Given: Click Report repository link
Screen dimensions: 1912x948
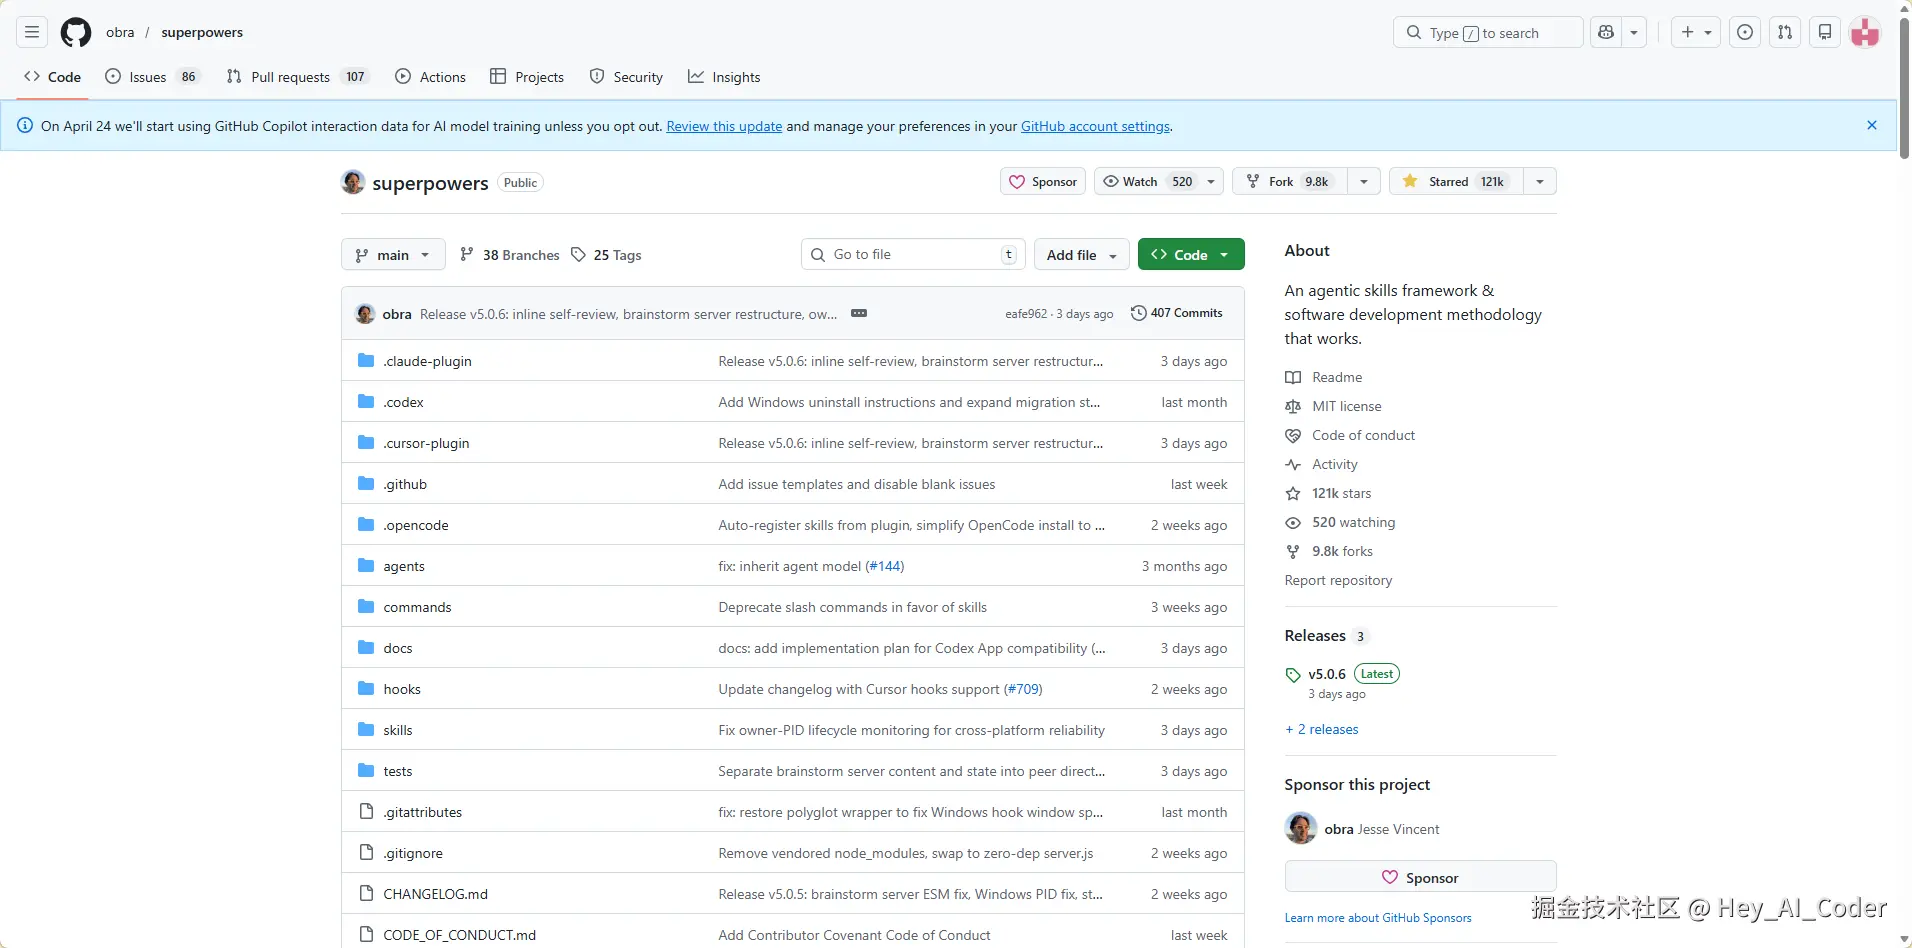Looking at the screenshot, I should 1338,580.
